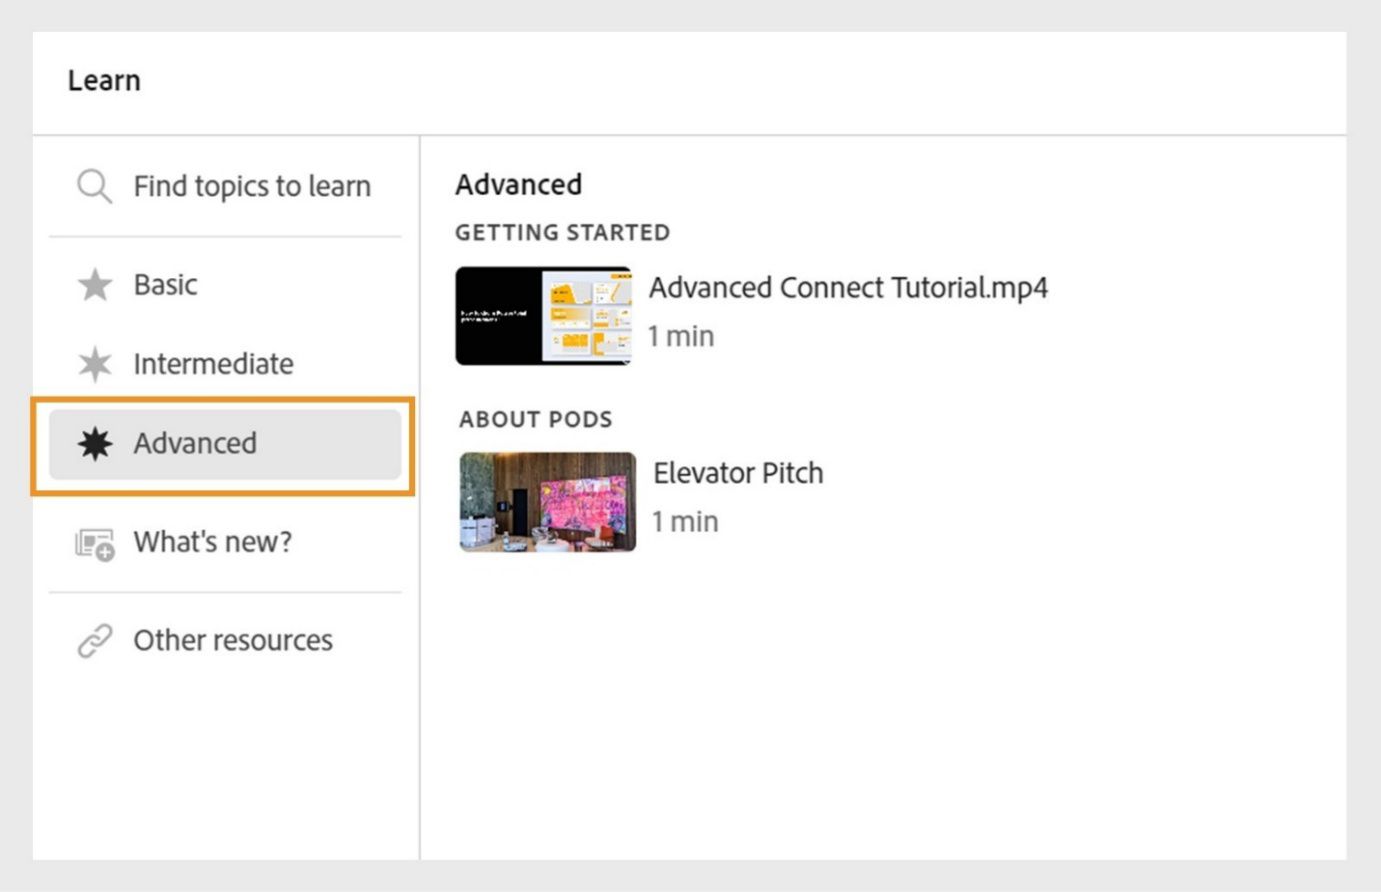Screen dimensions: 1381x892
Task: Click the Learn panel heading
Action: (x=104, y=81)
